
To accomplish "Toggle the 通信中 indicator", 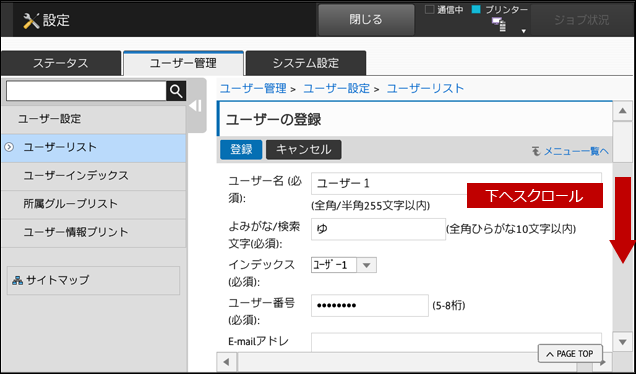I will click(x=429, y=10).
